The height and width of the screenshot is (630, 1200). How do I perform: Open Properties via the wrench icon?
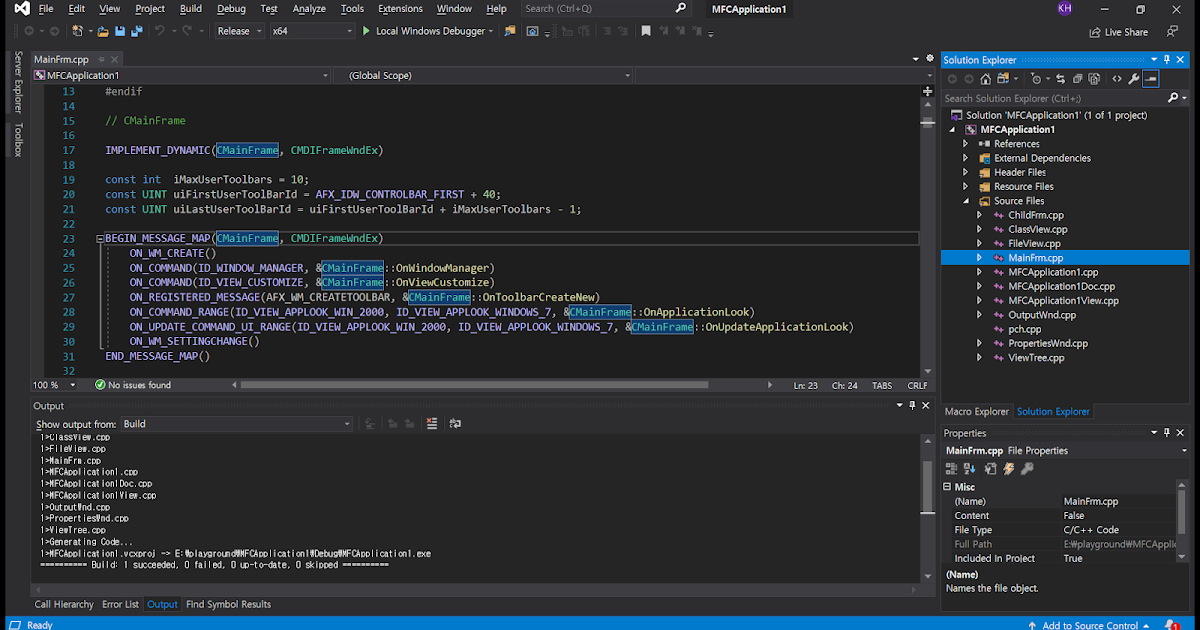tap(1134, 79)
